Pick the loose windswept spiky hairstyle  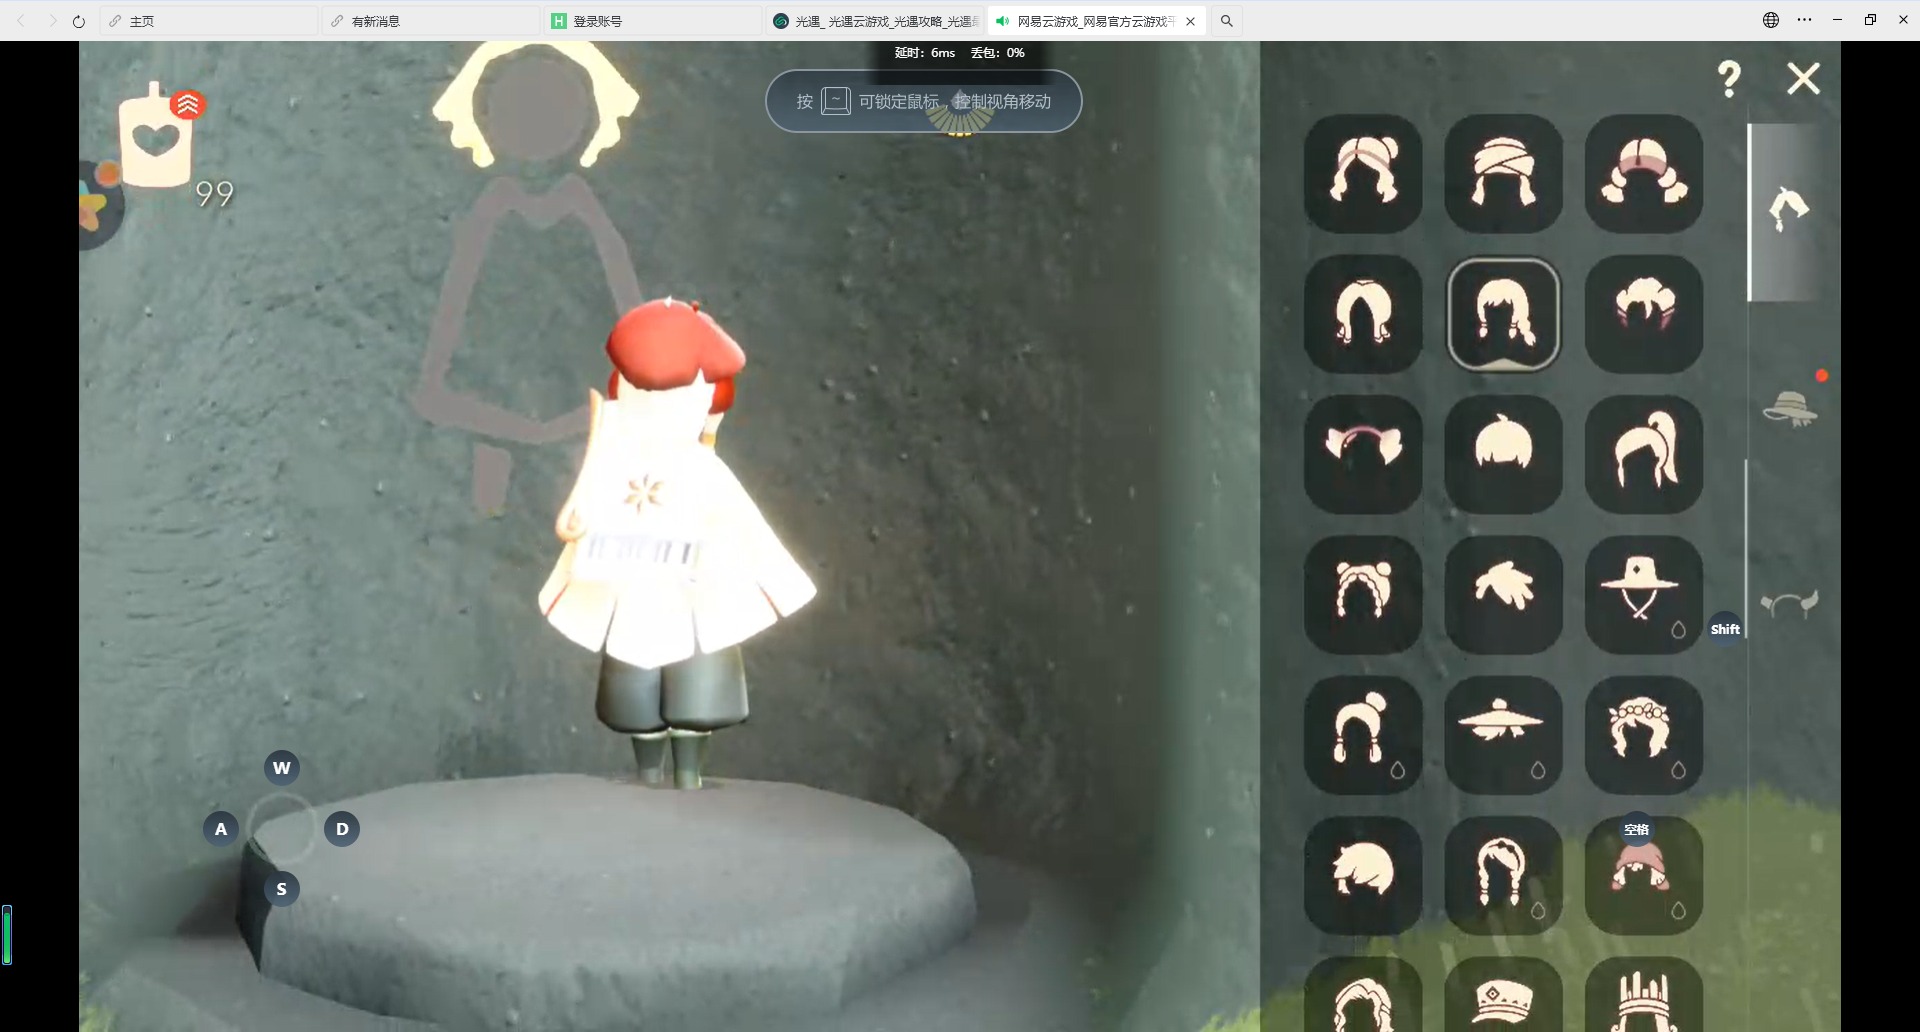point(1503,595)
